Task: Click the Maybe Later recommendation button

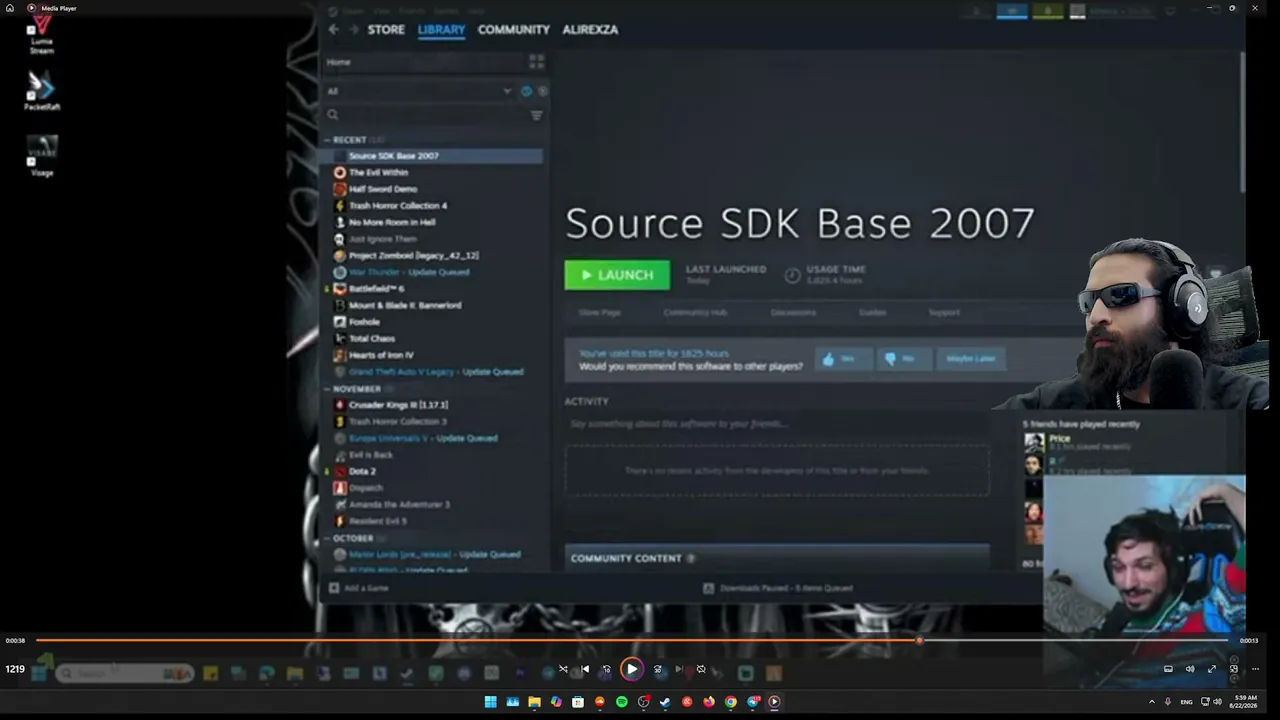Action: pyautogui.click(x=971, y=359)
